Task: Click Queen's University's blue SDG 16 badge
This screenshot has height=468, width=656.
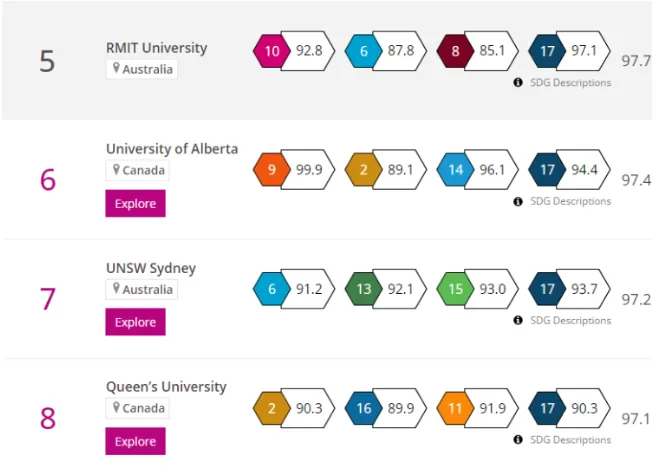Action: (x=363, y=407)
